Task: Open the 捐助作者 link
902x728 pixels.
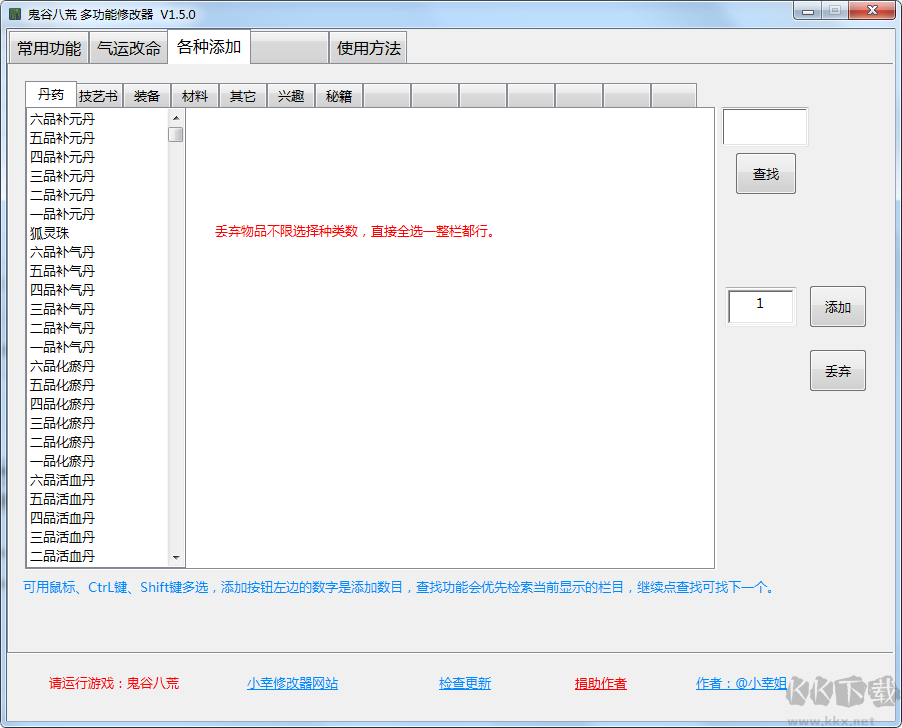Action: tap(601, 683)
